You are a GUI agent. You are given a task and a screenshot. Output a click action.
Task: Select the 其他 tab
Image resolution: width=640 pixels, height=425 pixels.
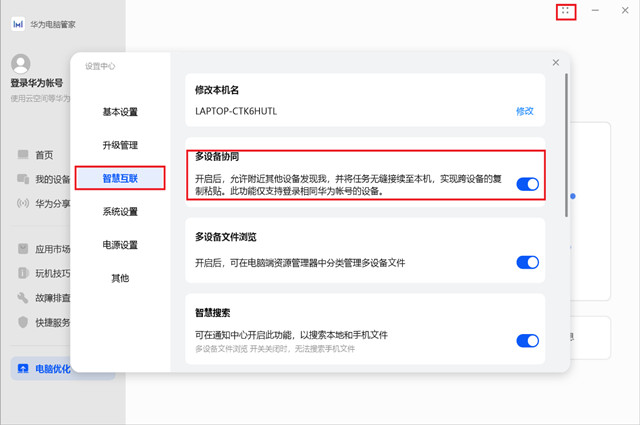point(120,278)
